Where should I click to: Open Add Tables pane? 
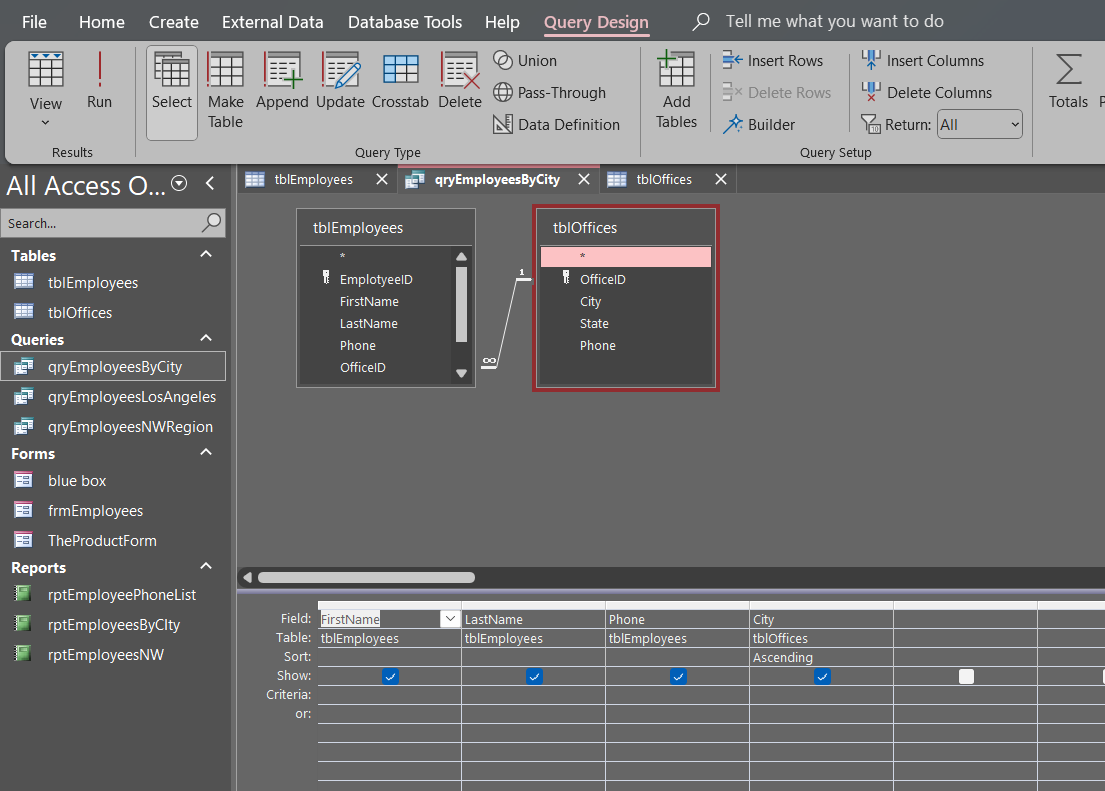677,90
